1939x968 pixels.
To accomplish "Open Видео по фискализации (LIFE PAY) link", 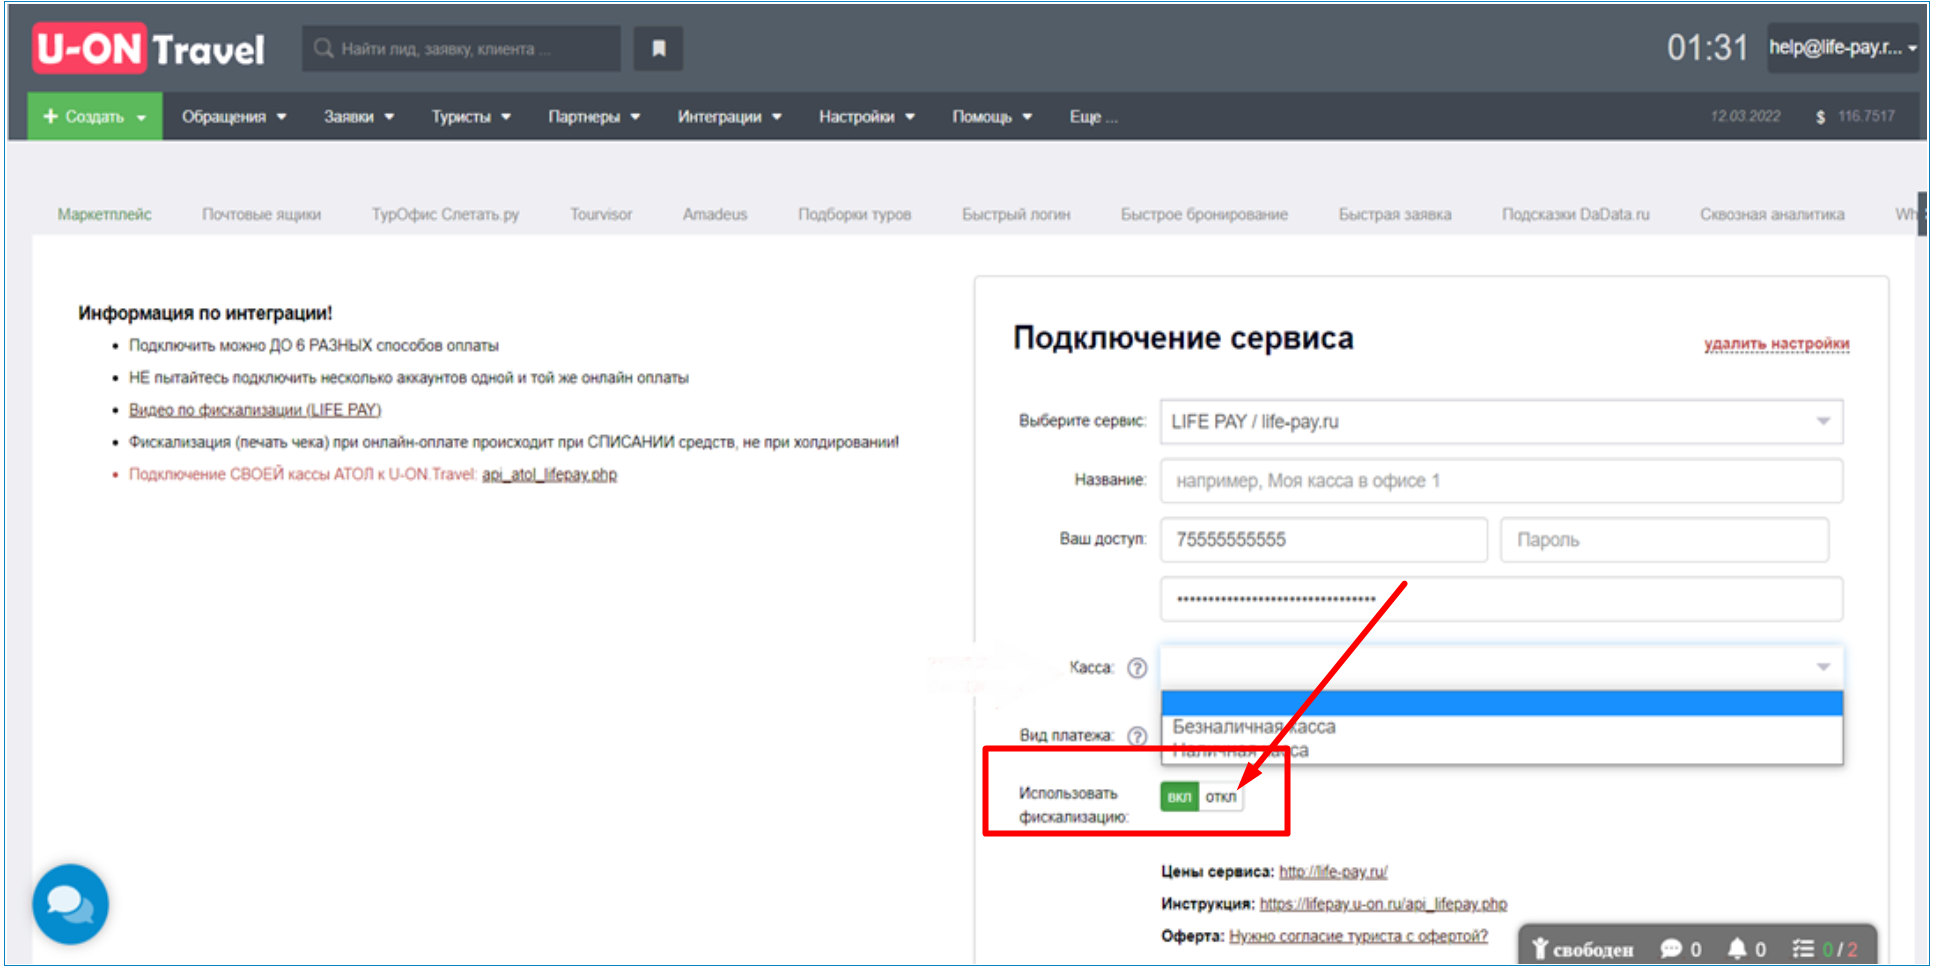I will point(255,410).
